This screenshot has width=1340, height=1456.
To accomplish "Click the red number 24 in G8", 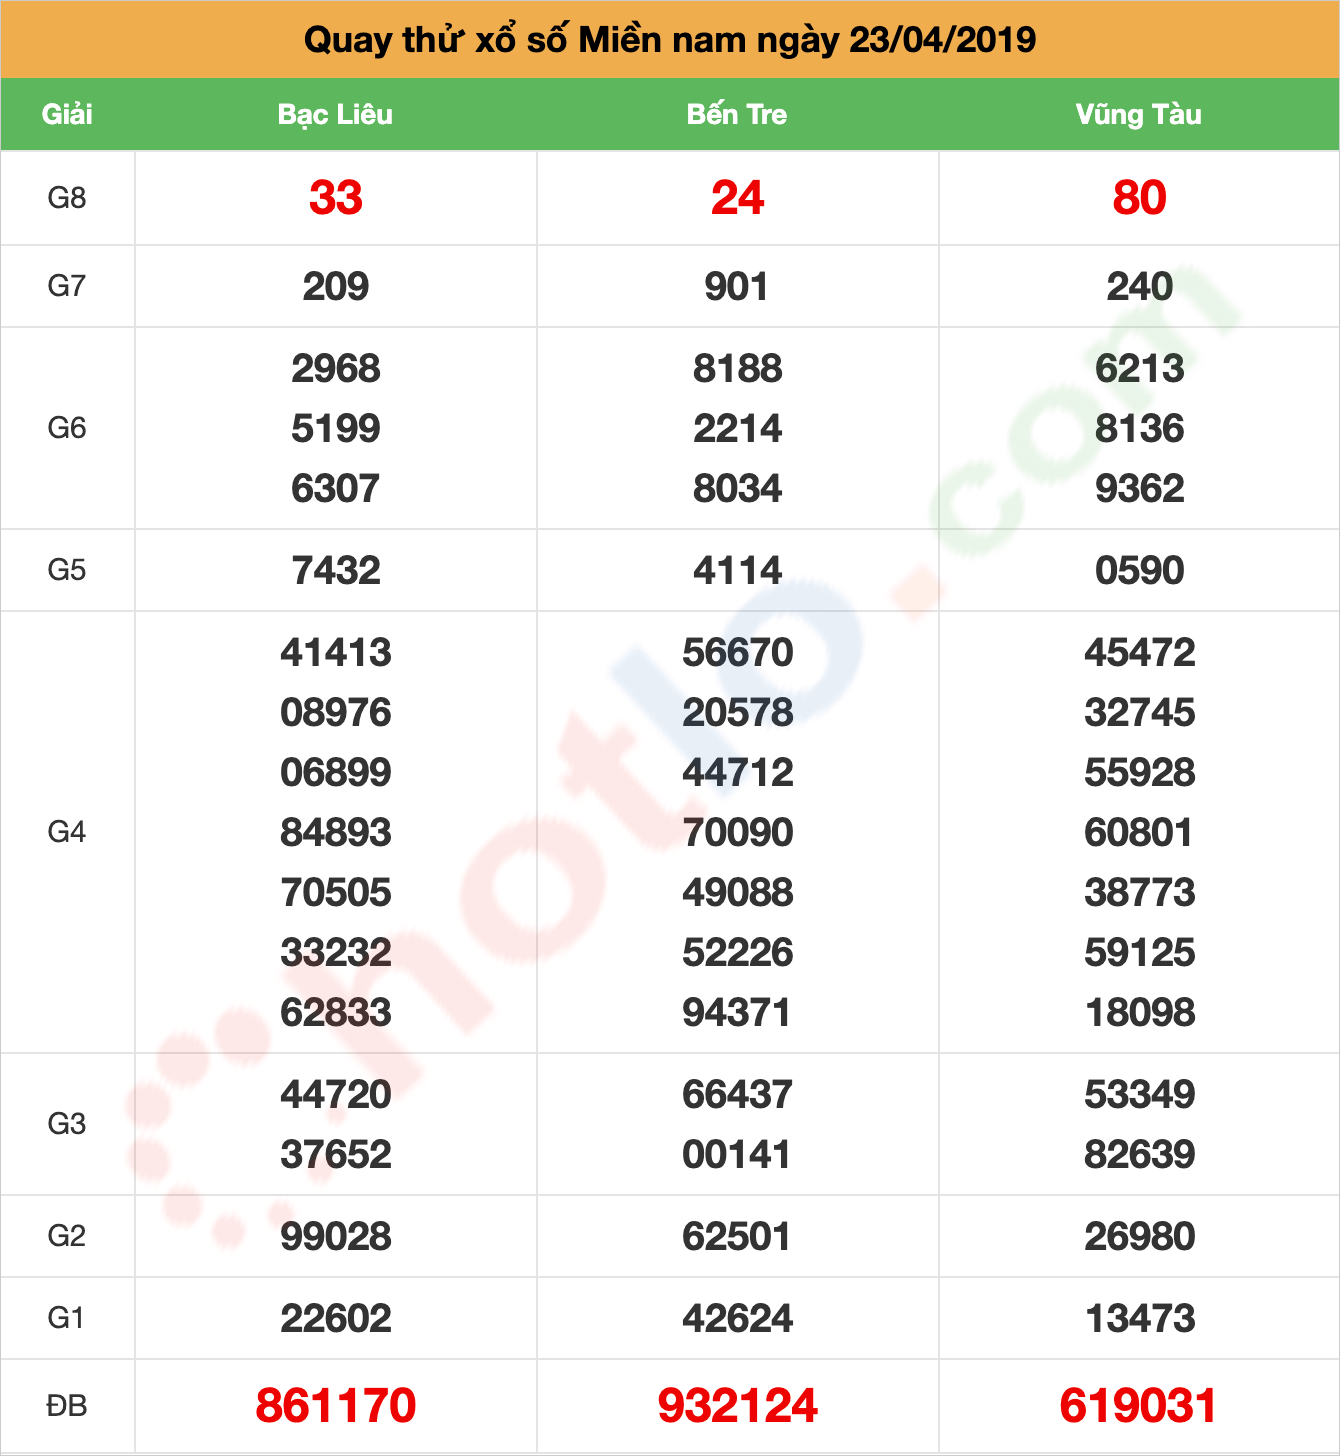I will click(x=737, y=198).
